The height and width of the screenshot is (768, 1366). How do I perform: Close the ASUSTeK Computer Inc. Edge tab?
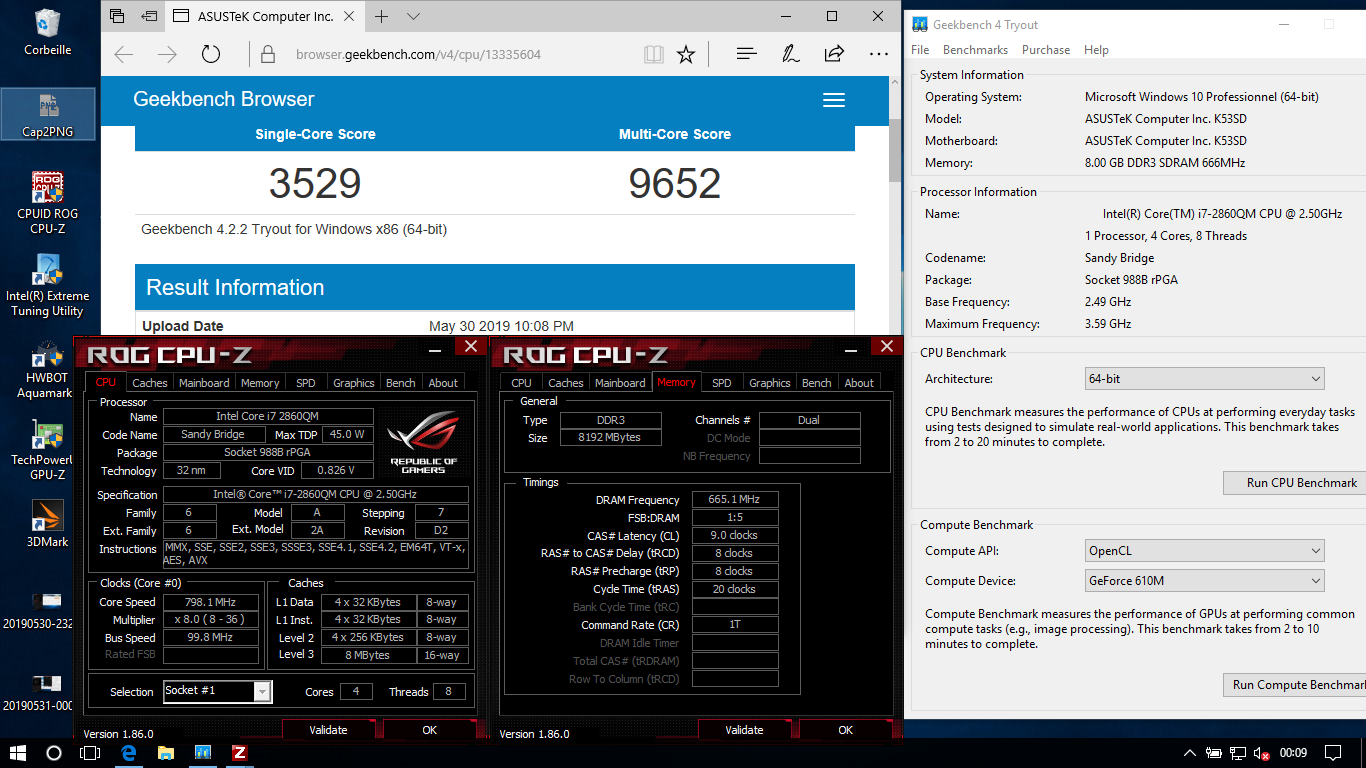click(x=349, y=16)
